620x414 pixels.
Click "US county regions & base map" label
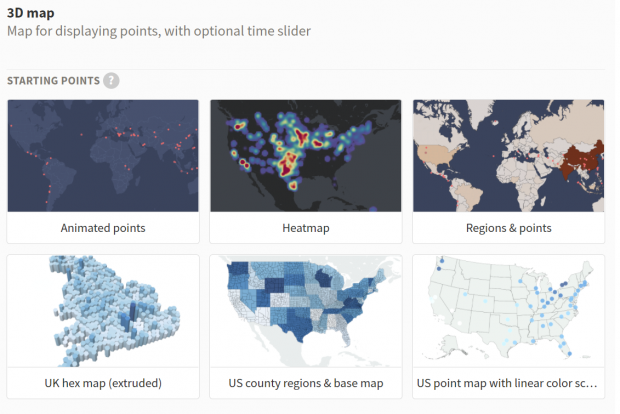305,383
